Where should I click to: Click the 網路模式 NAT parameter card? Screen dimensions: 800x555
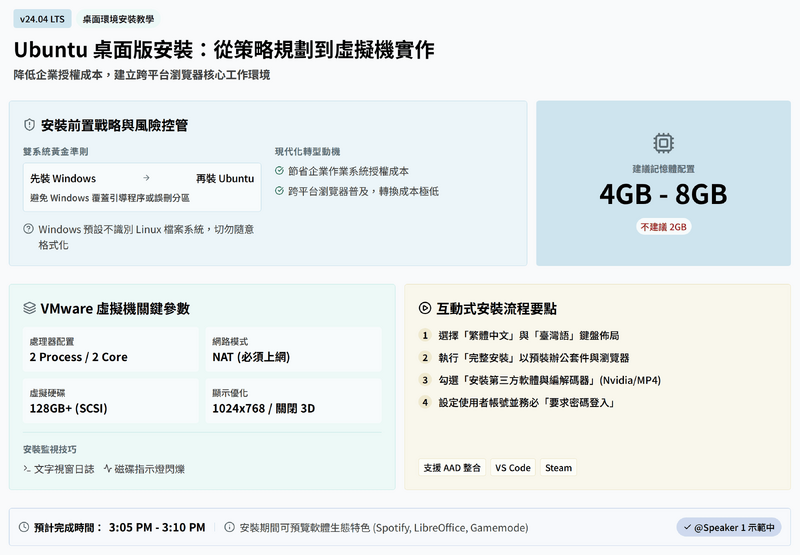click(x=295, y=349)
